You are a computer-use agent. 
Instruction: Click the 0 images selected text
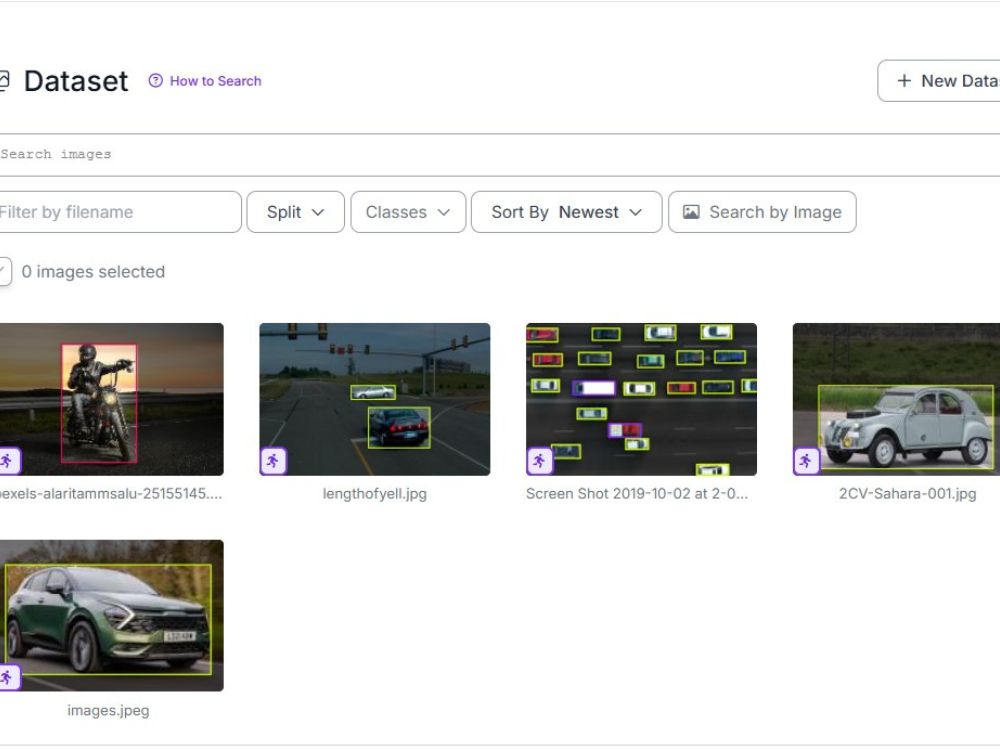click(93, 272)
